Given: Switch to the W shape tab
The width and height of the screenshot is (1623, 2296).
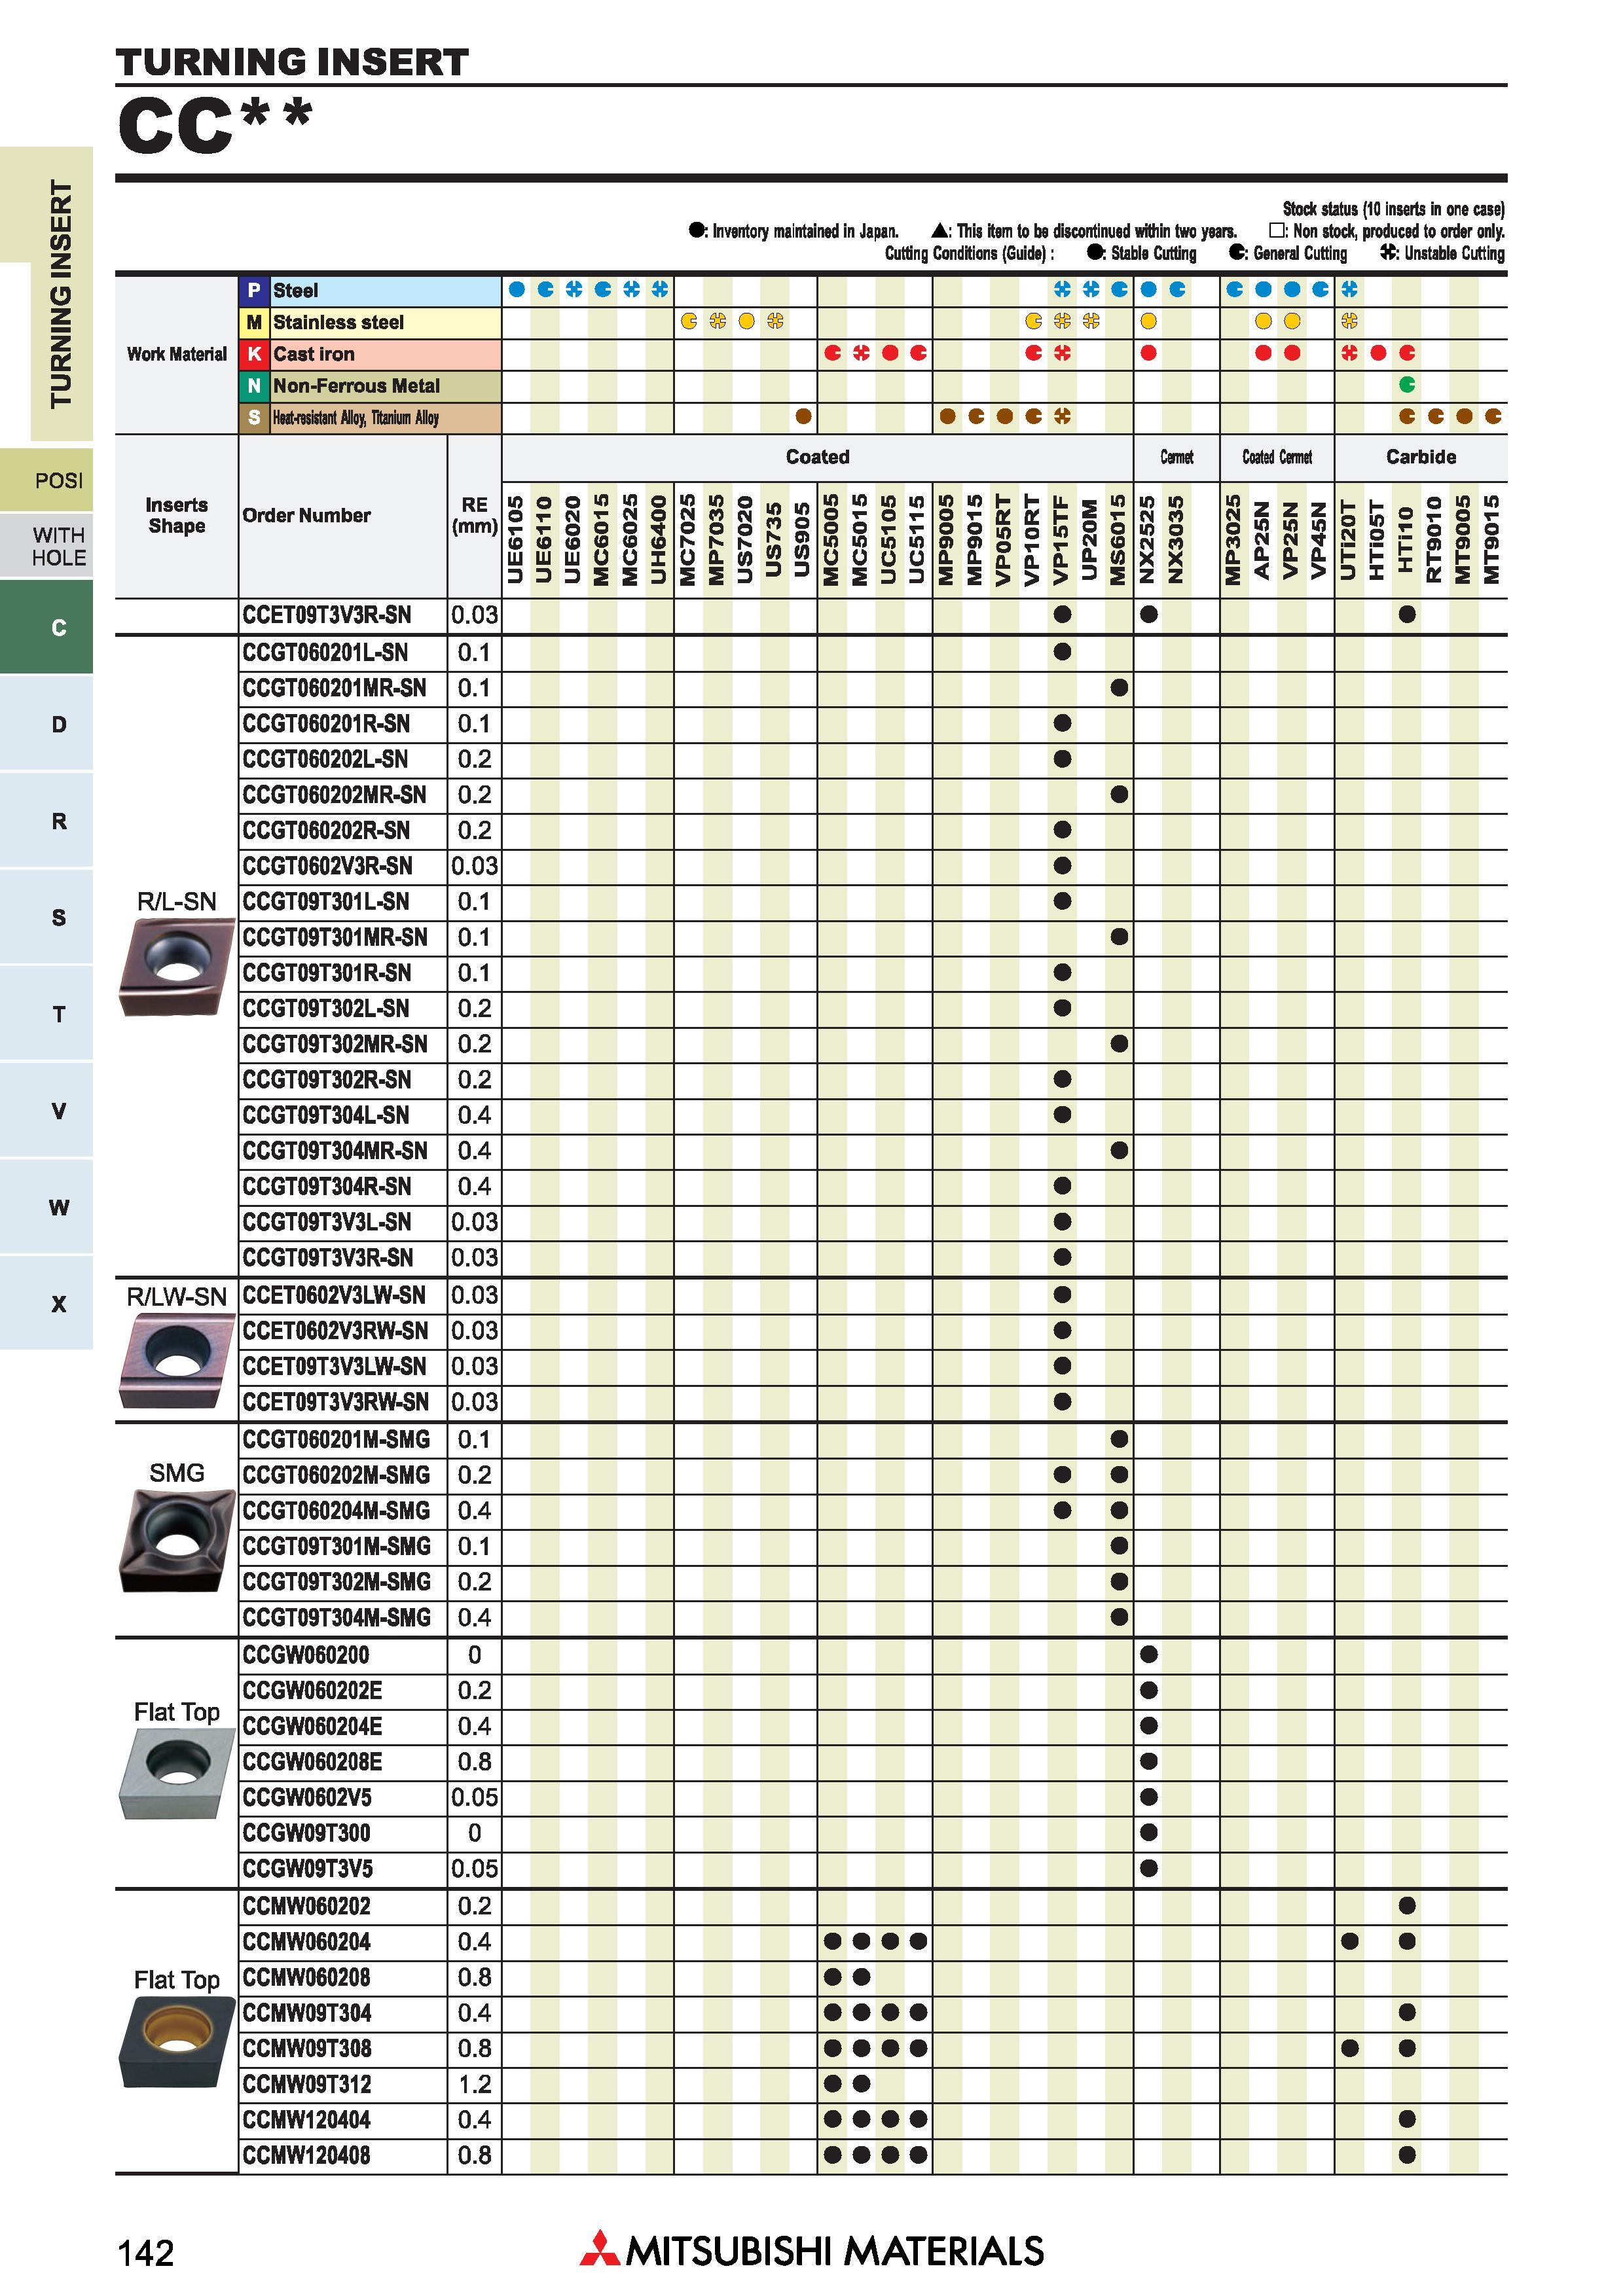Looking at the screenshot, I should [47, 1207].
